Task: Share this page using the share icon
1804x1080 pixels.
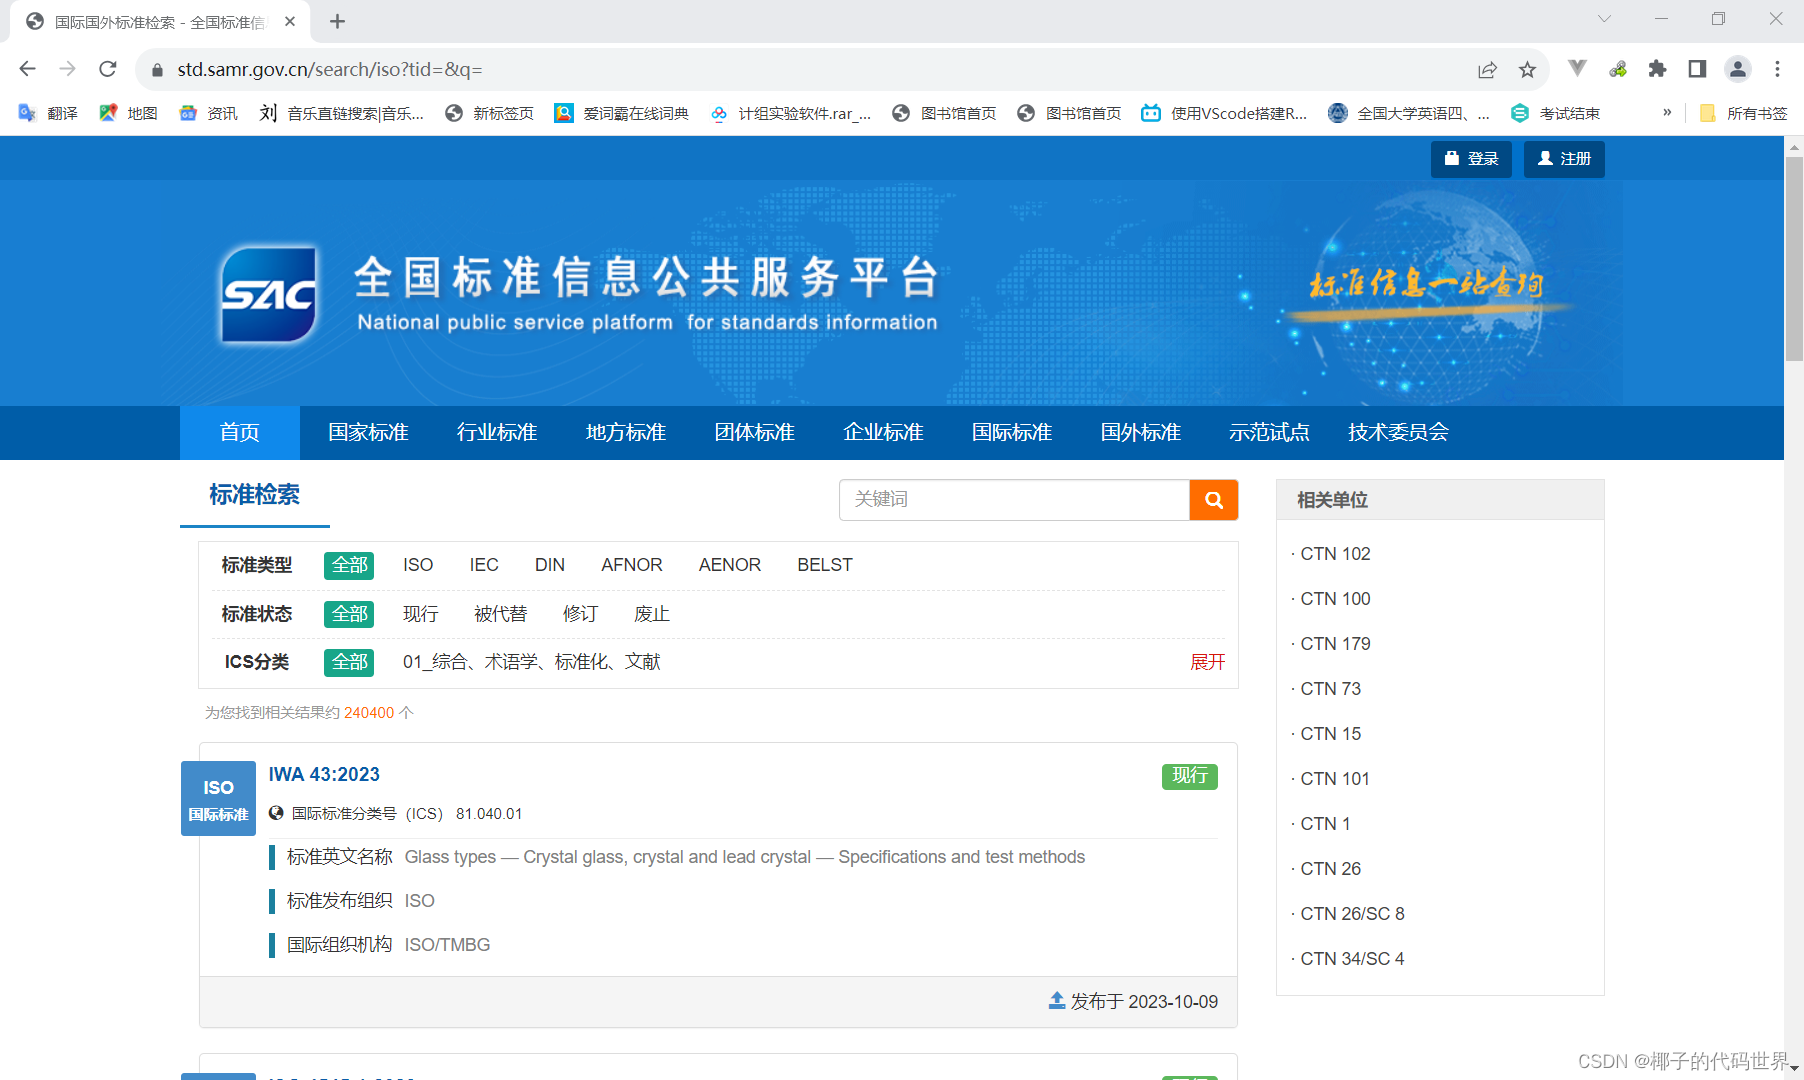Action: pyautogui.click(x=1487, y=69)
